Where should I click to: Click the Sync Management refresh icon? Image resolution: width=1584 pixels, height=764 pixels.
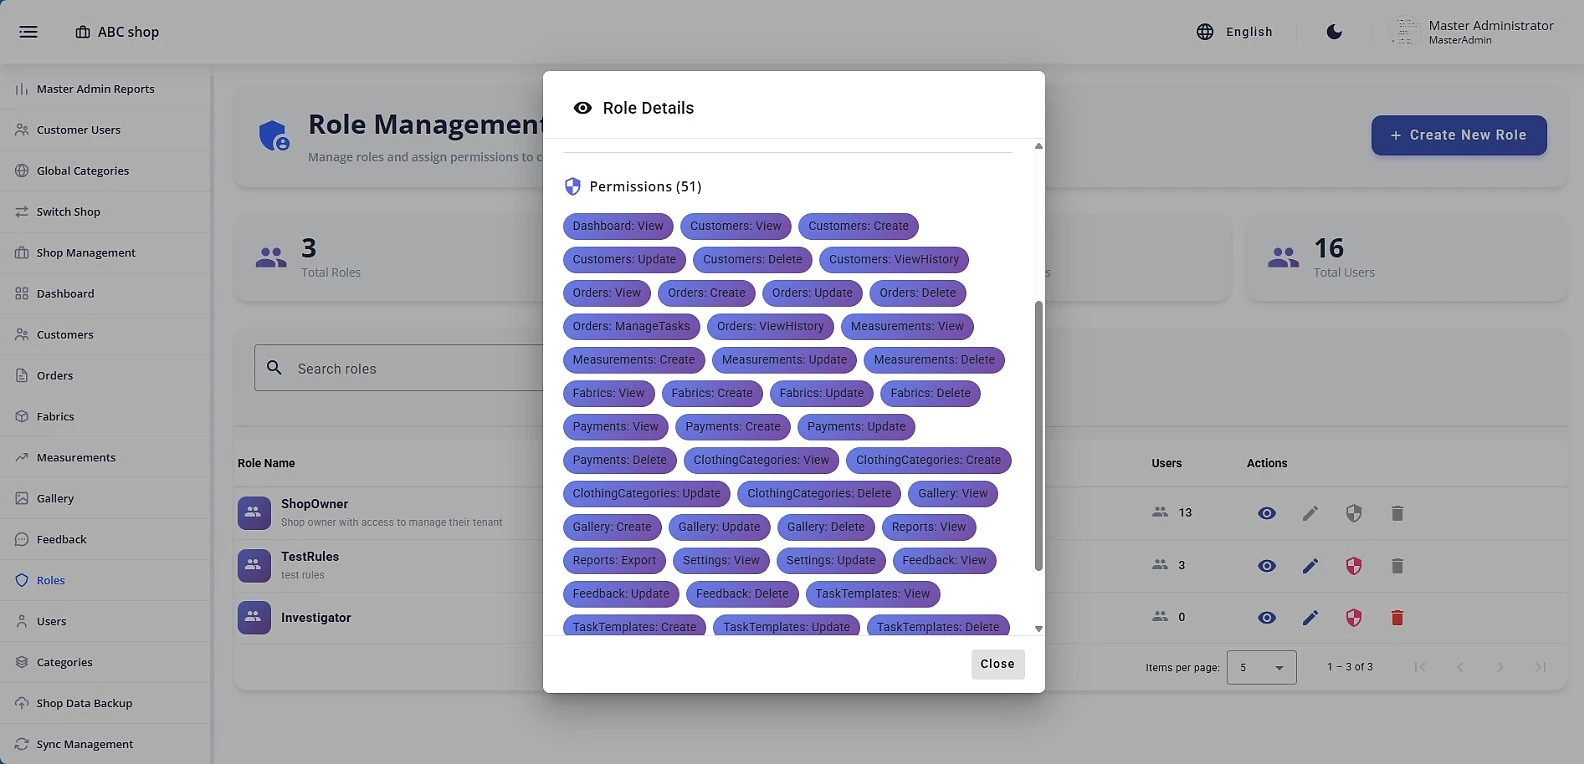pos(22,745)
